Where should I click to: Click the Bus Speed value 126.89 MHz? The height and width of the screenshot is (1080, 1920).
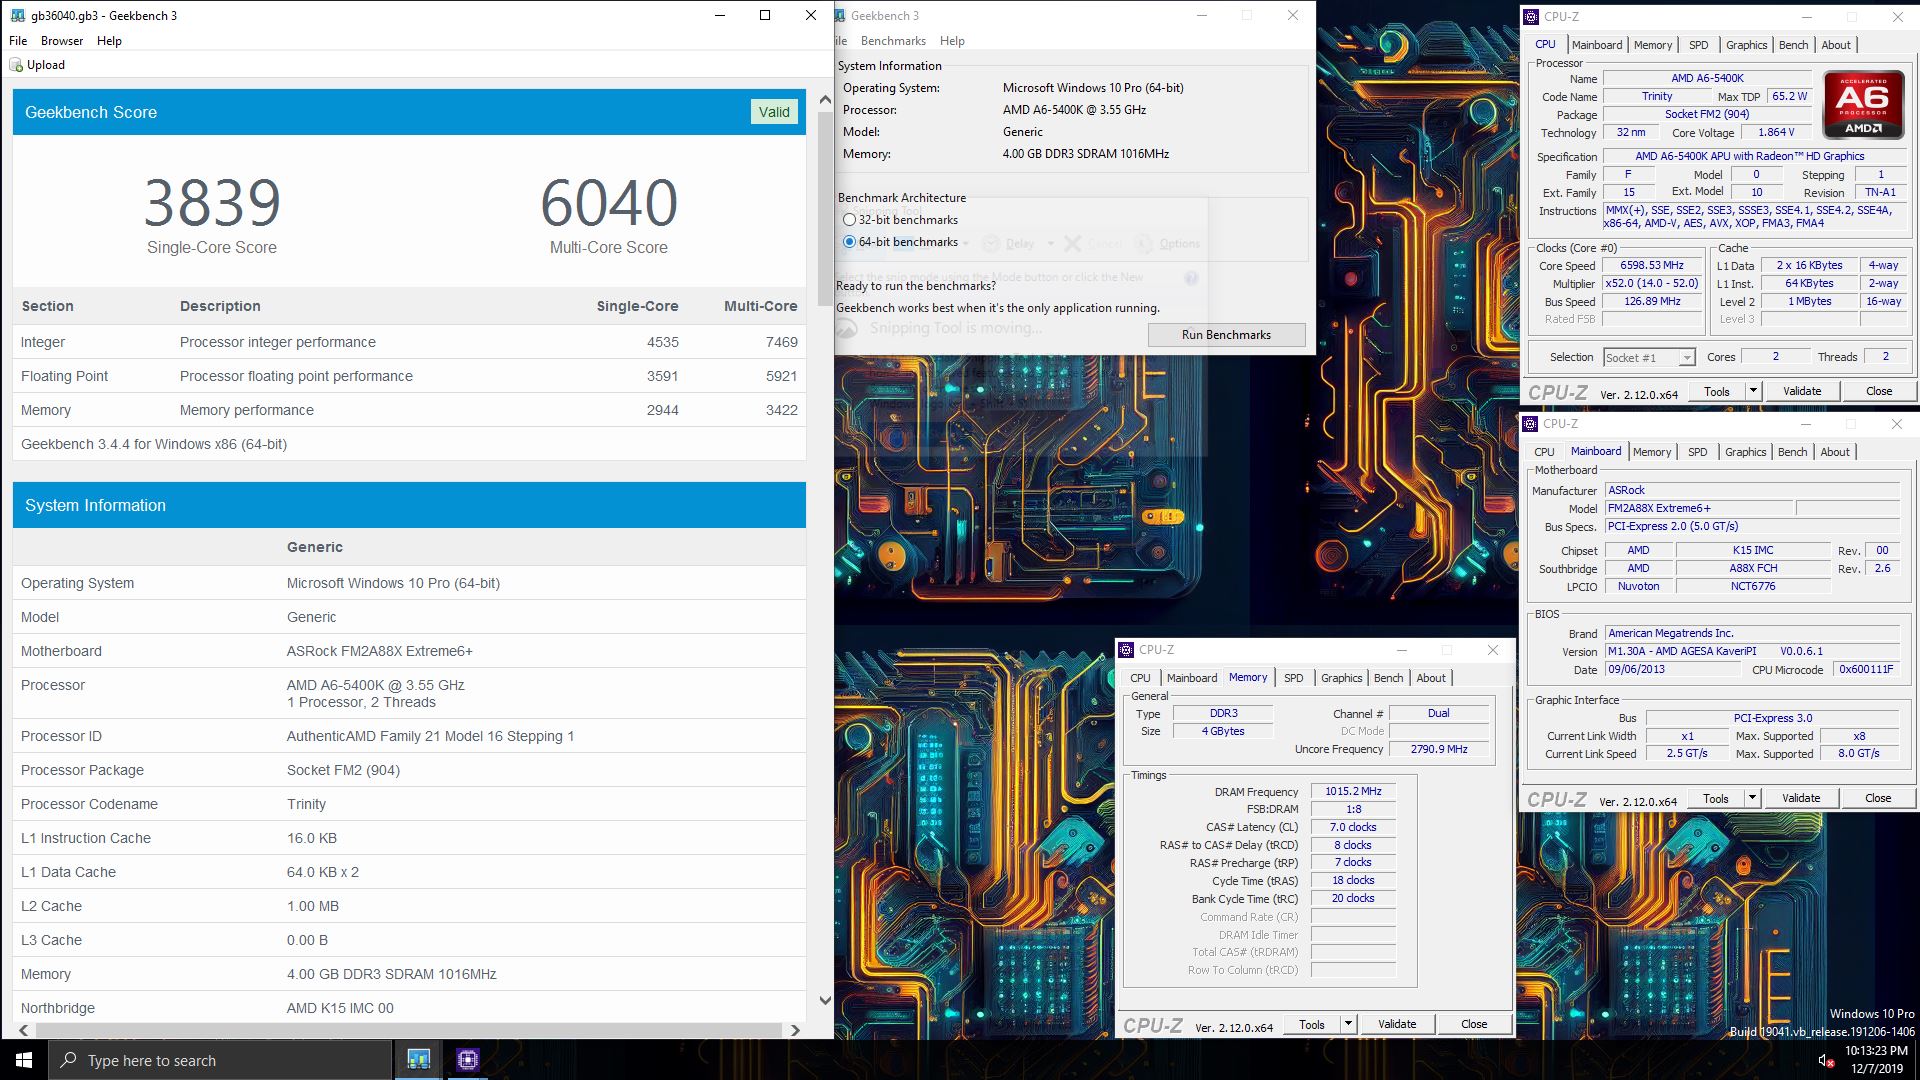pos(1652,302)
